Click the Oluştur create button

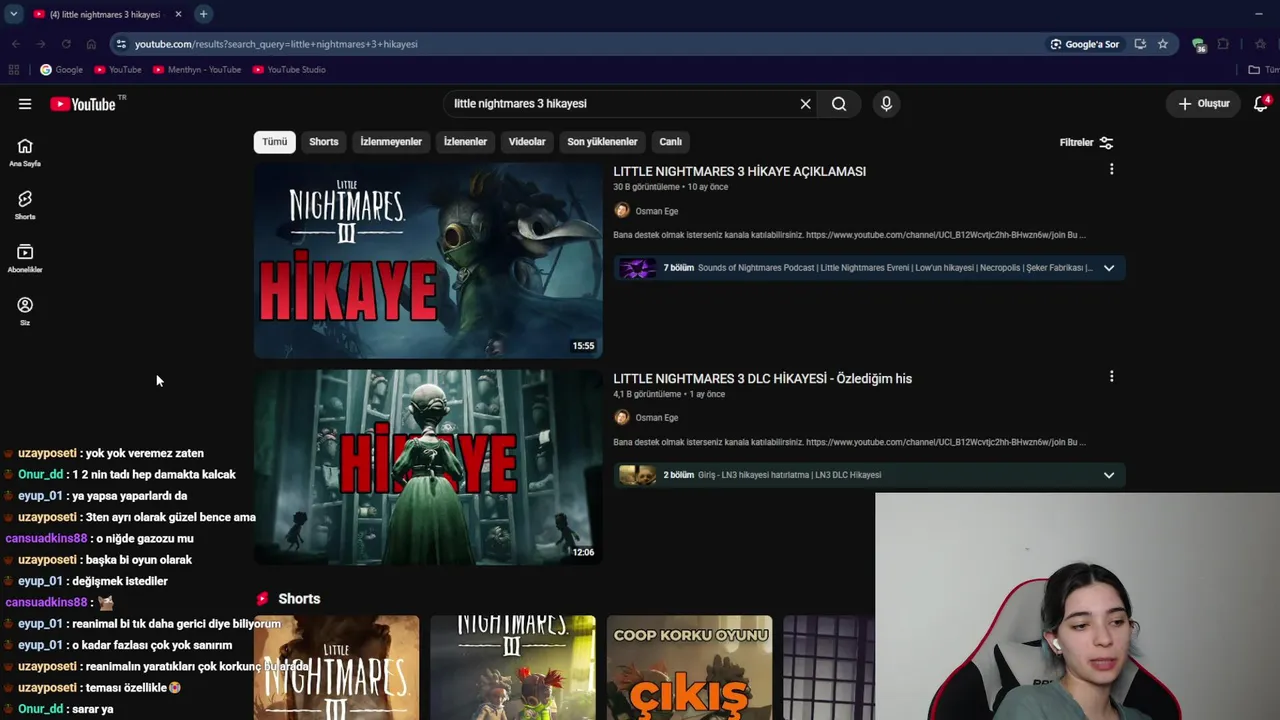(1204, 104)
